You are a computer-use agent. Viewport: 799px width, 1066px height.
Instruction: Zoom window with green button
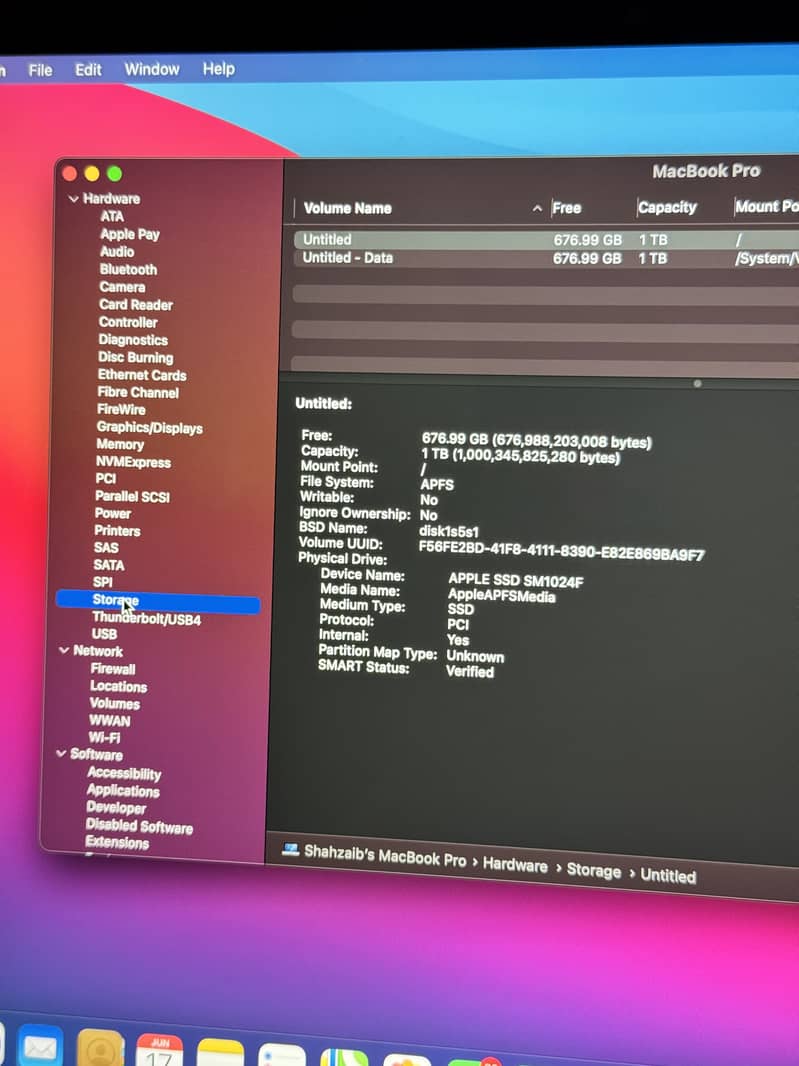click(x=114, y=173)
